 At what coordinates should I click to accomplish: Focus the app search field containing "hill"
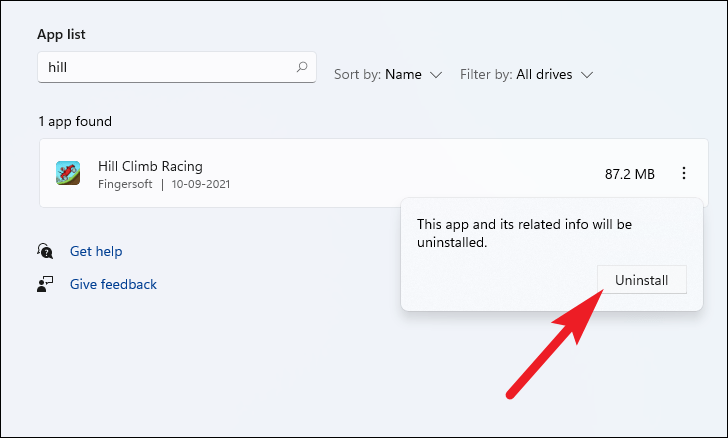177,67
